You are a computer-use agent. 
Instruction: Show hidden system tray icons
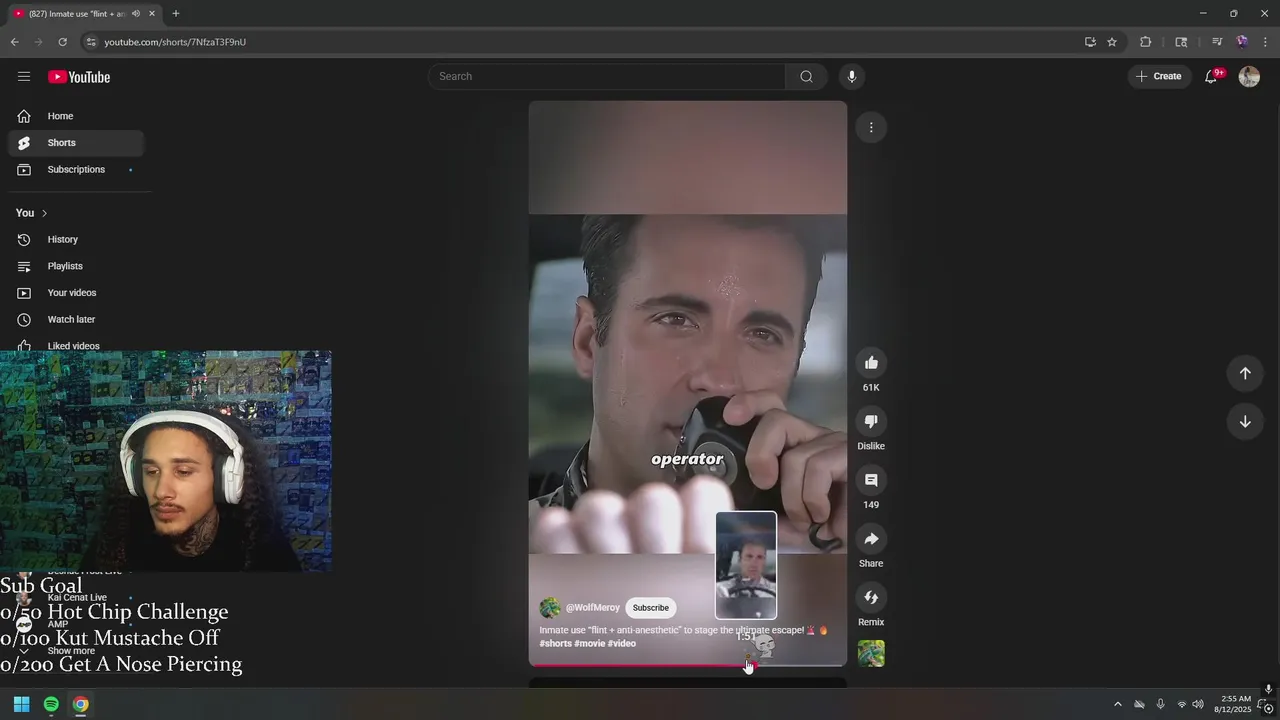coord(1118,704)
